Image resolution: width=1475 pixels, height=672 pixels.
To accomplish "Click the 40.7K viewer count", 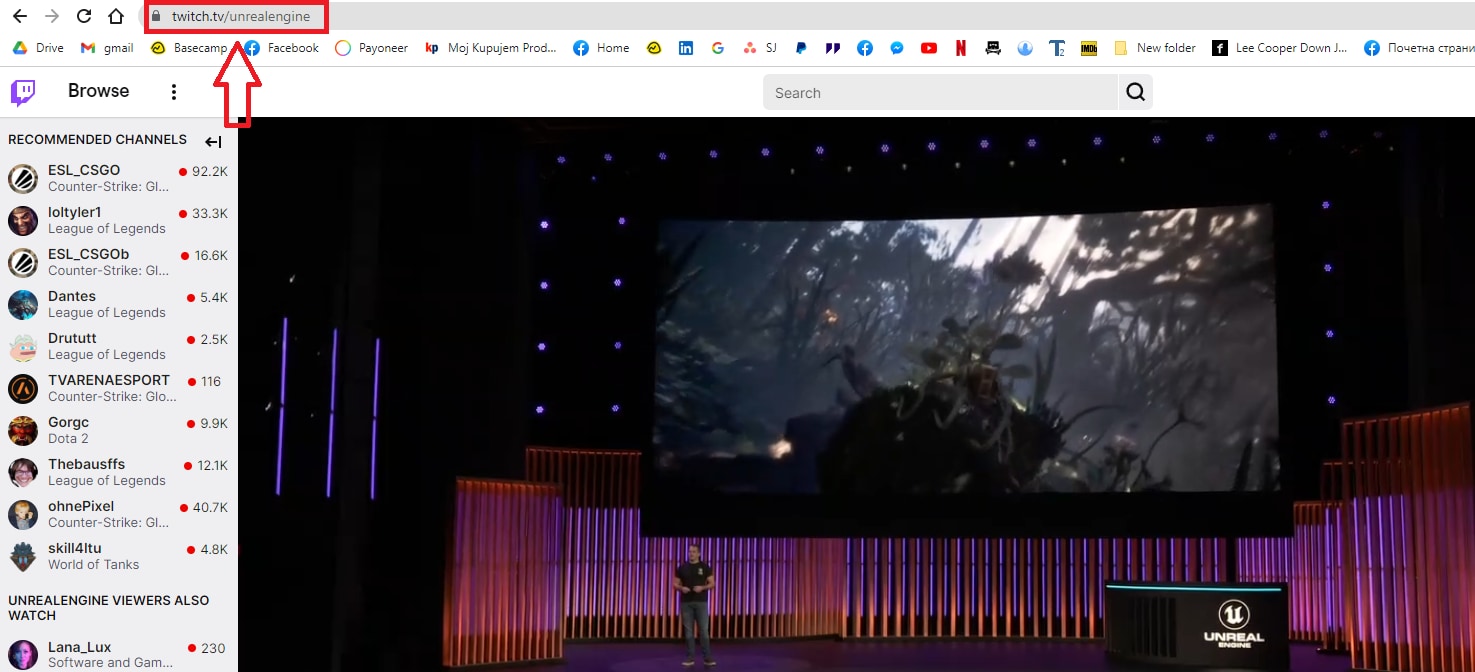I will coord(210,508).
